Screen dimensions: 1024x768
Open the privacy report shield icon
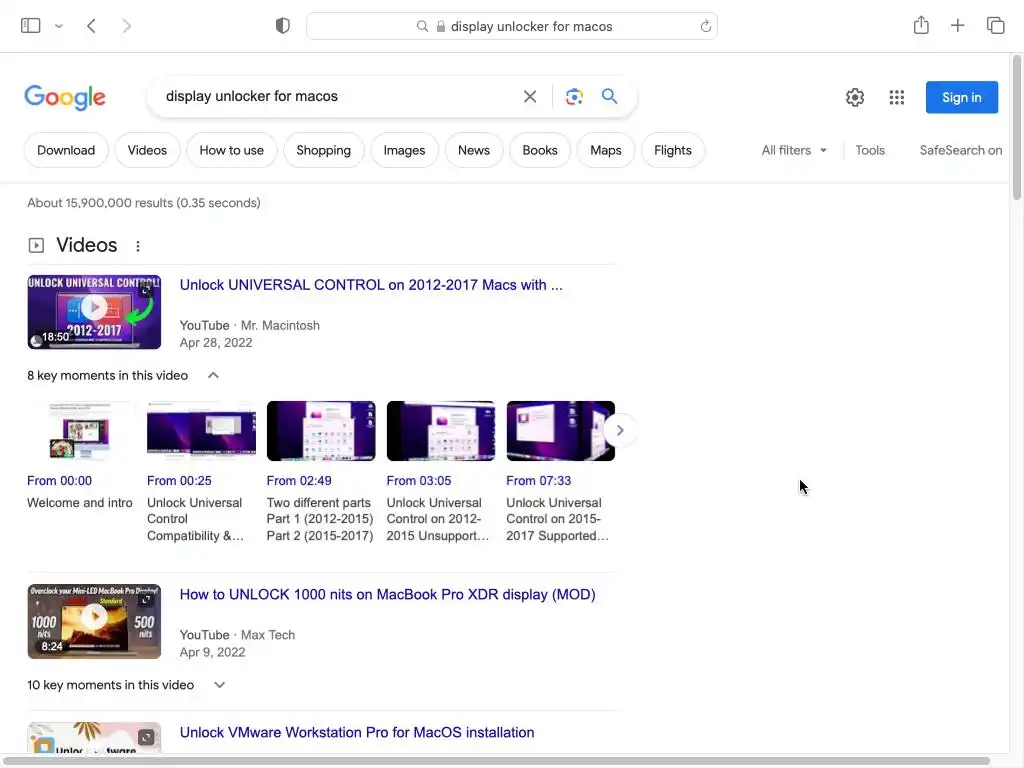tap(282, 26)
